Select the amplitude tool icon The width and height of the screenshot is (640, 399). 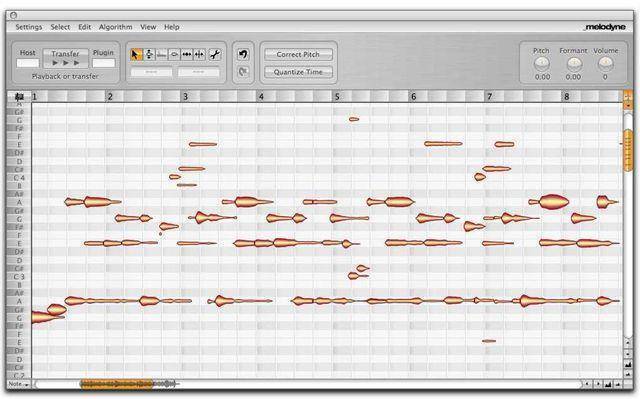click(x=174, y=54)
